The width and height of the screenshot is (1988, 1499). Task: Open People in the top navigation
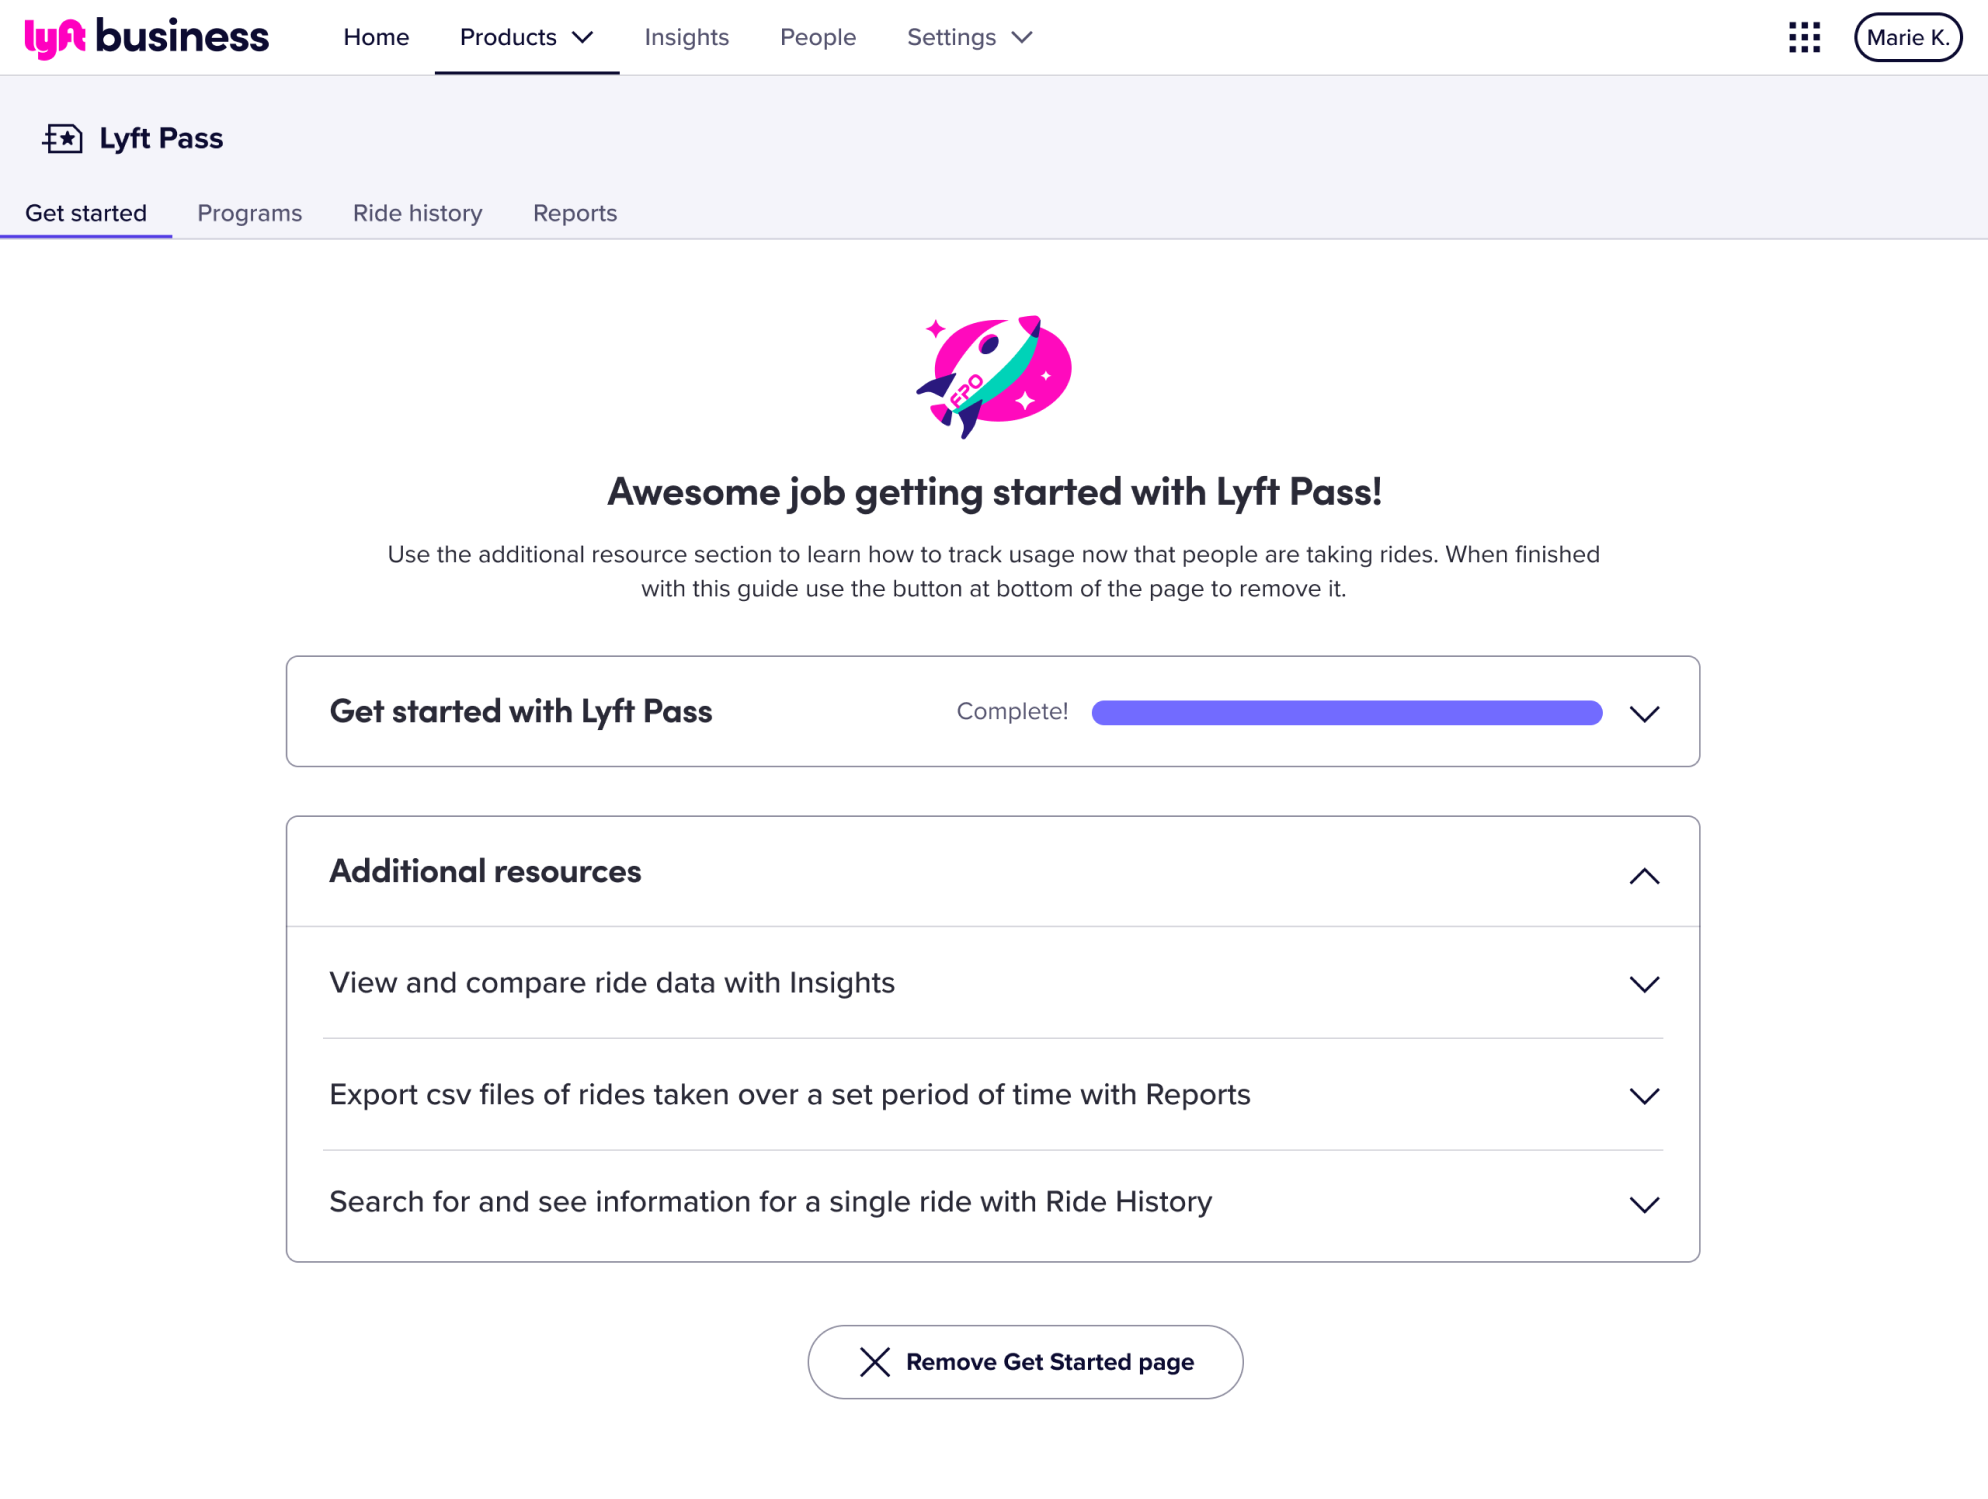tap(817, 38)
